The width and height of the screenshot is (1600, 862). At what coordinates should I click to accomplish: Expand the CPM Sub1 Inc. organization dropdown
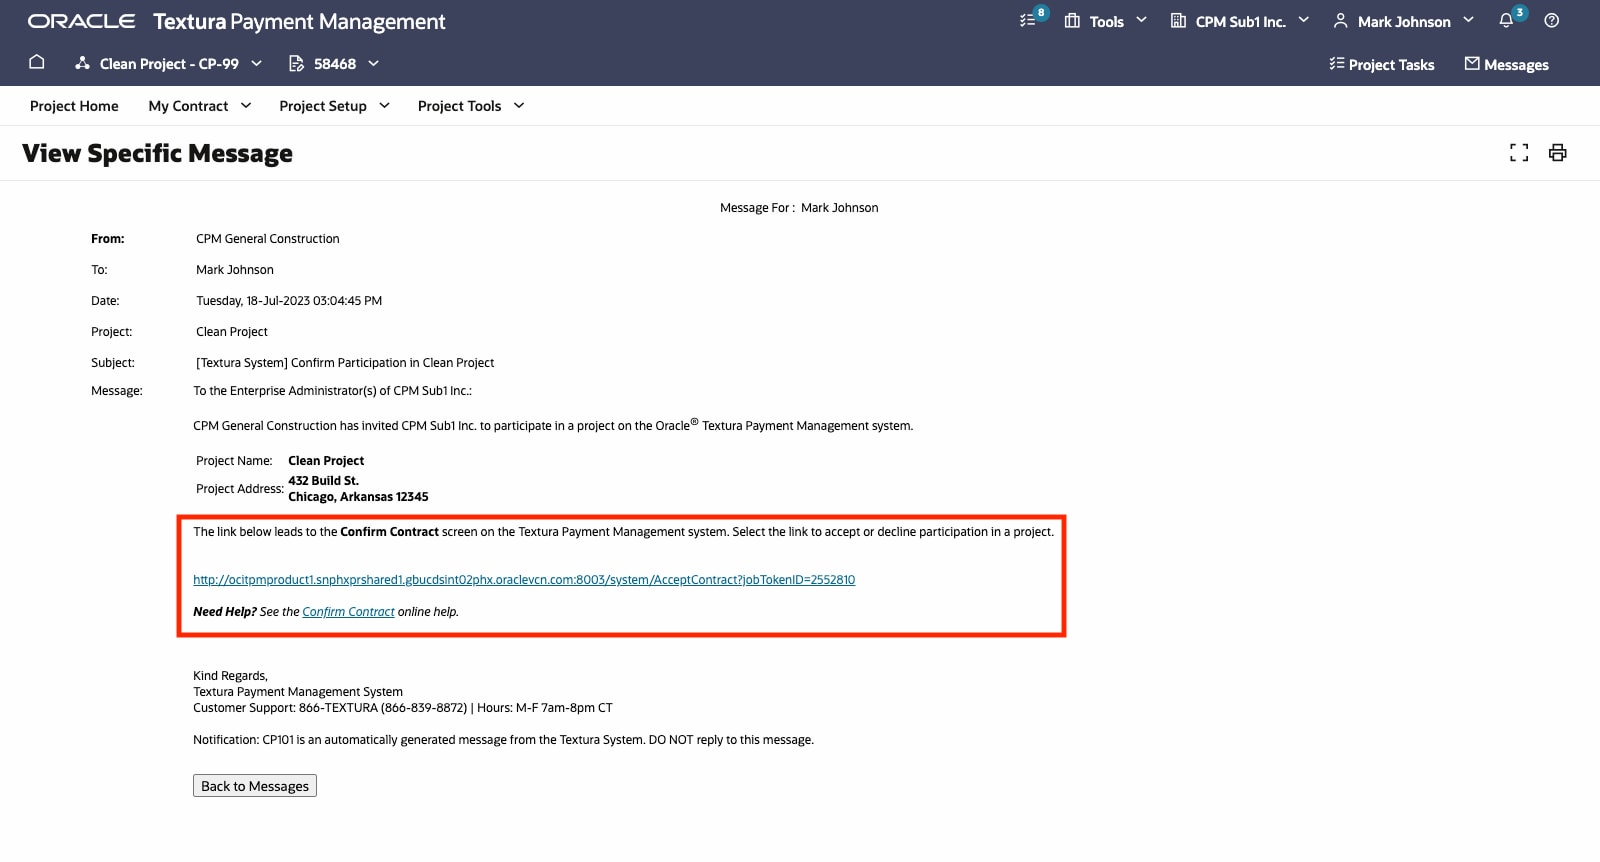[x=1303, y=20]
